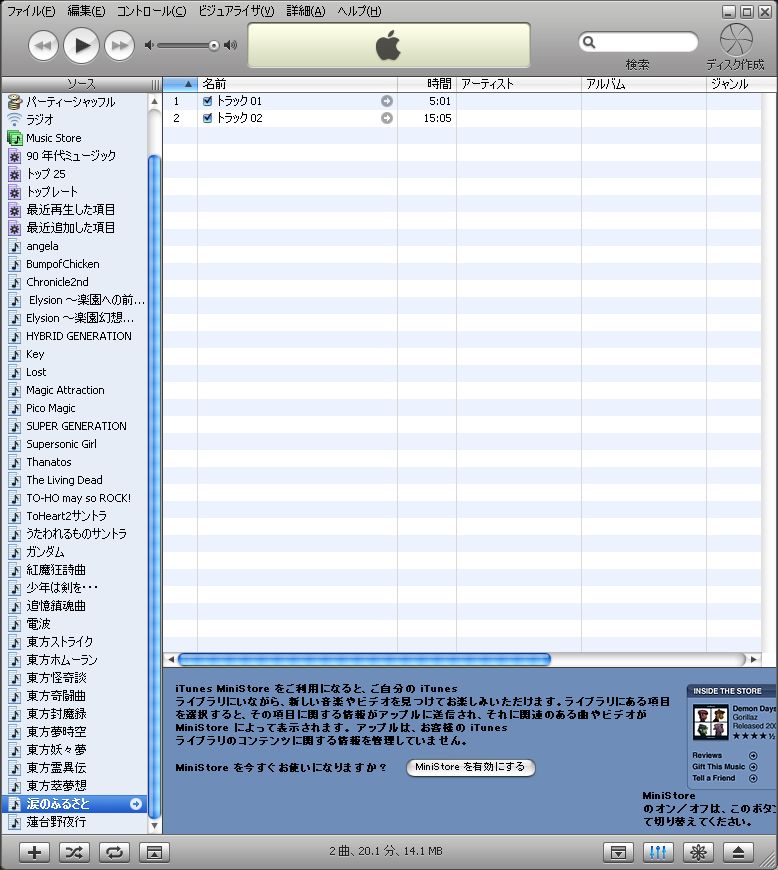Click the arrow icon beside トラック 01
Image resolution: width=778 pixels, height=870 pixels.
(387, 101)
